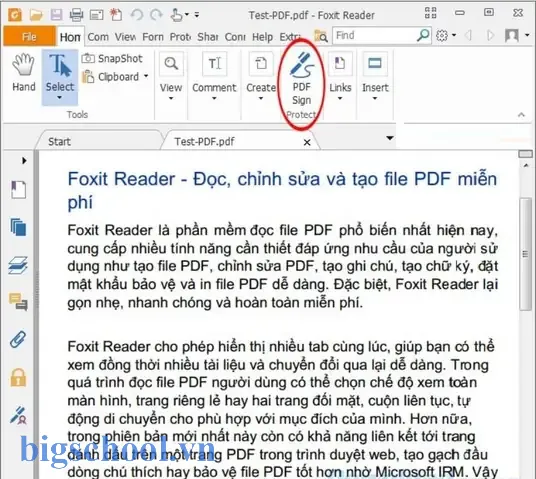This screenshot has height=479, width=536.
Task: Open the Attachments paperclip panel
Action: (x=18, y=339)
